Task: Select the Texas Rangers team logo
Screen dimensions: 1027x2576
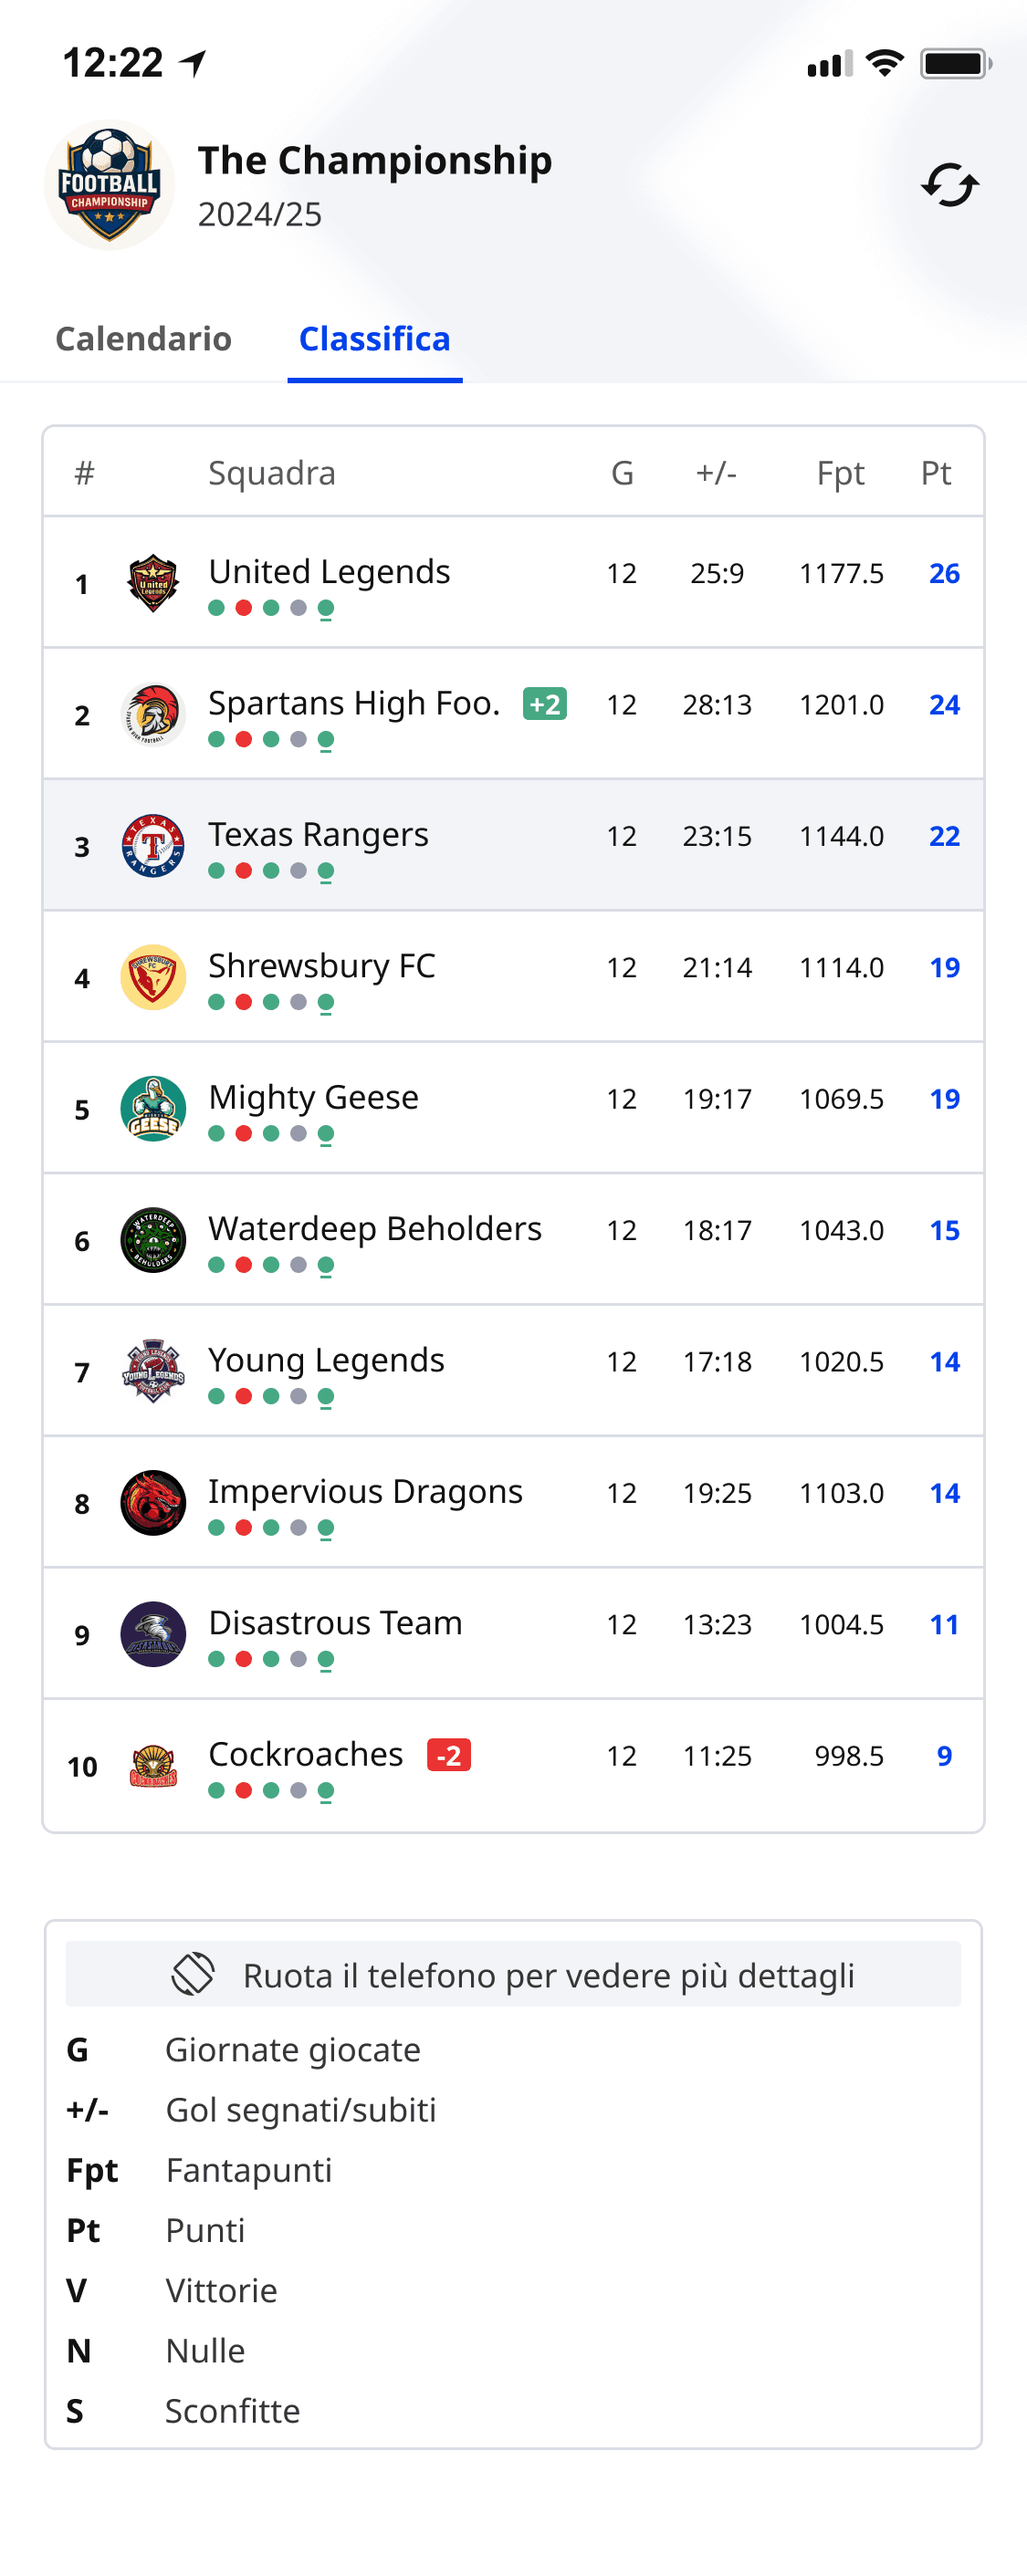Action: coord(153,845)
